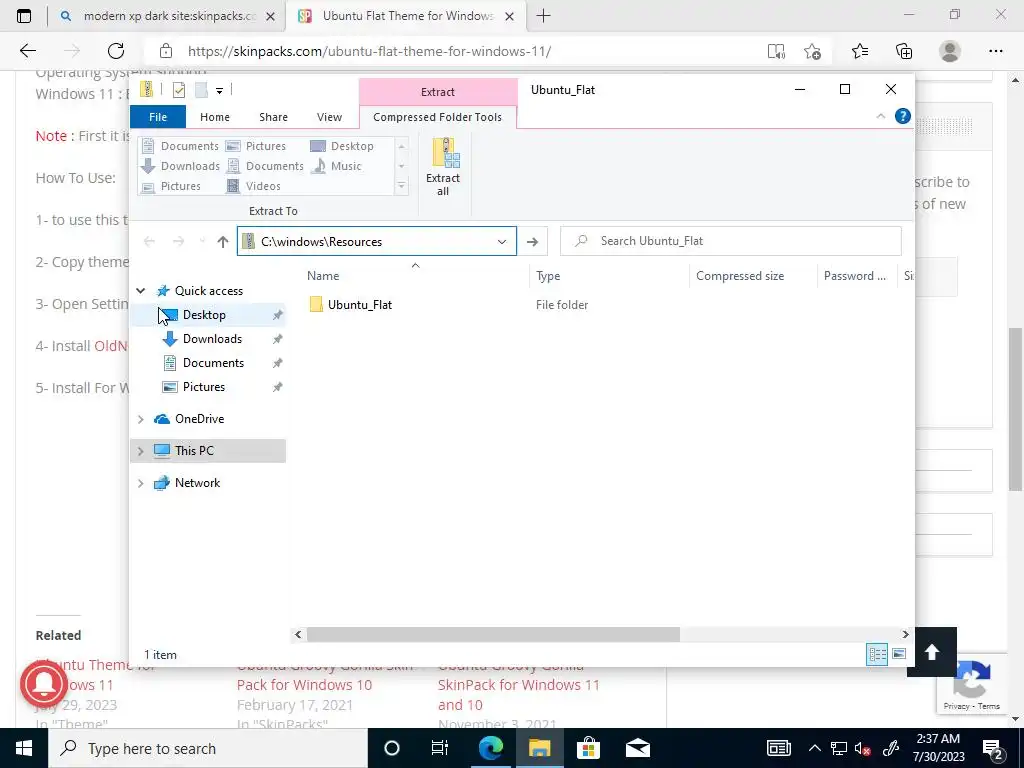
Task: Click the Help question mark icon
Action: (903, 116)
